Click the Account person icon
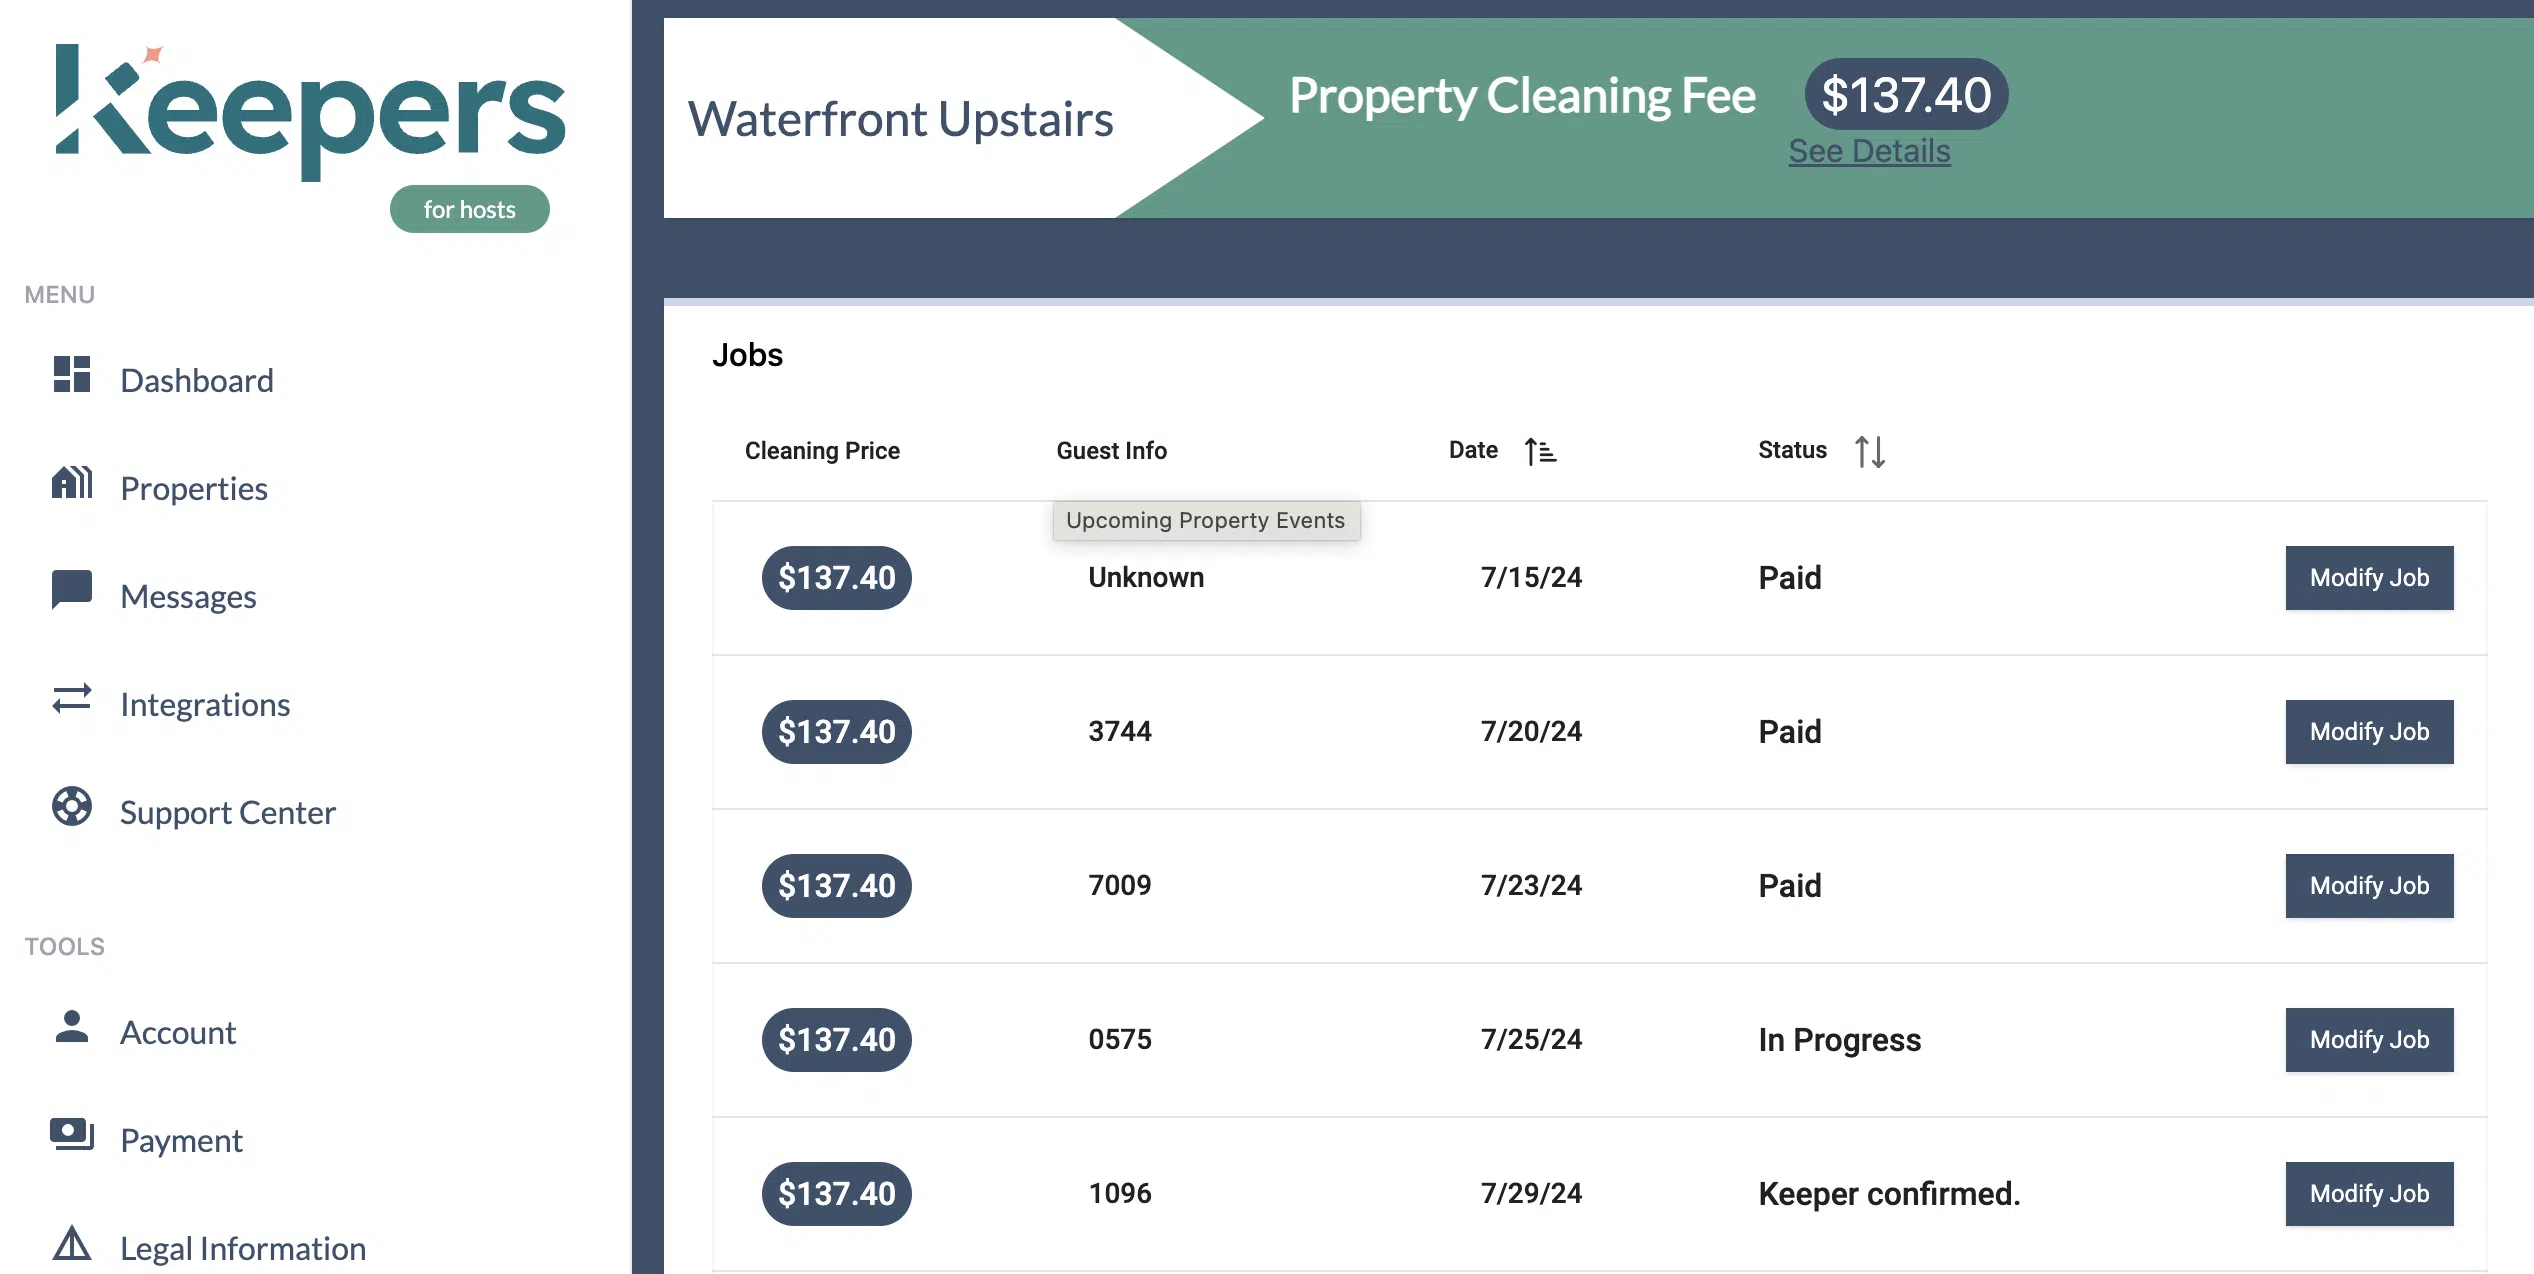 point(72,1027)
